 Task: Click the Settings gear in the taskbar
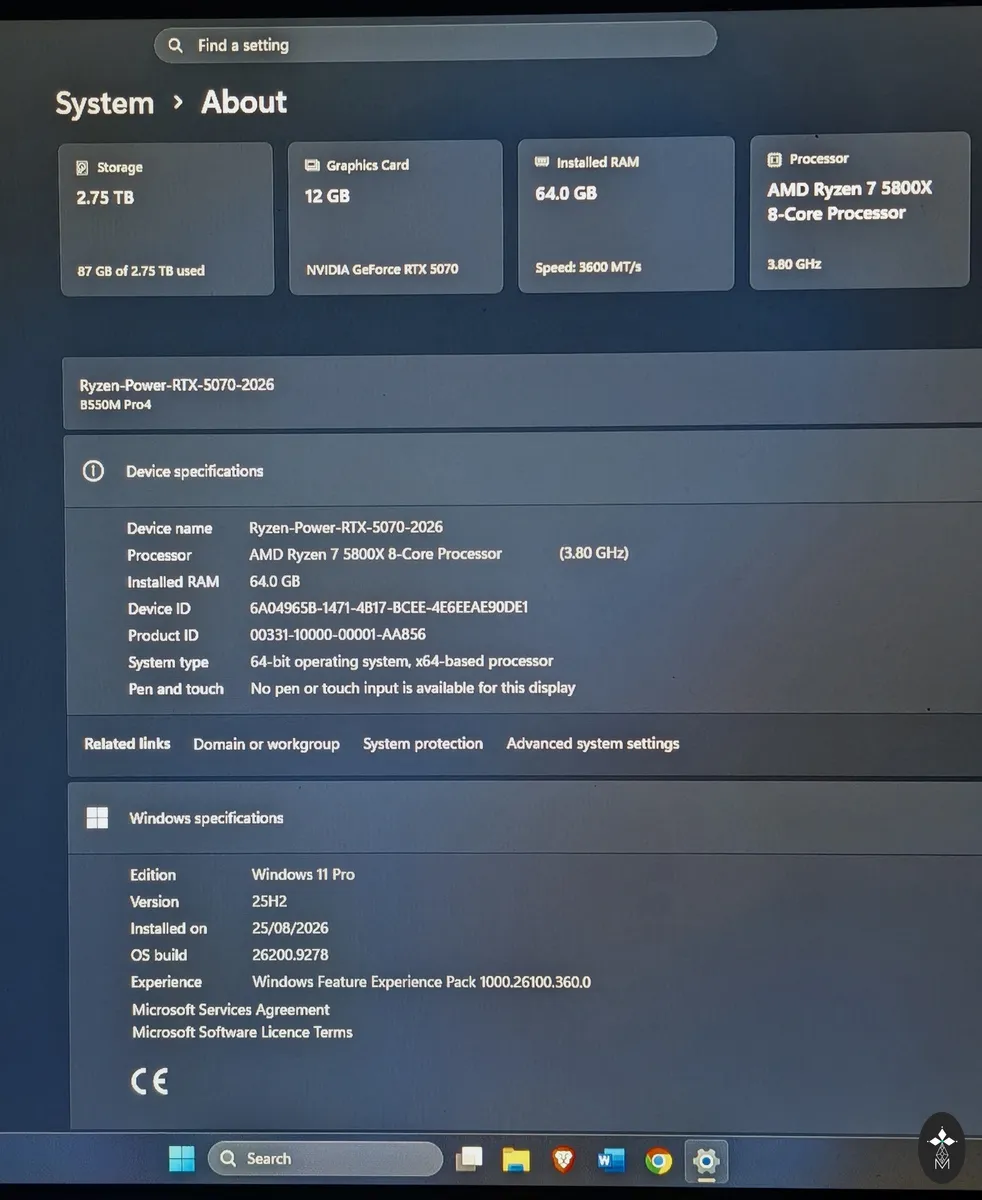click(x=706, y=1162)
